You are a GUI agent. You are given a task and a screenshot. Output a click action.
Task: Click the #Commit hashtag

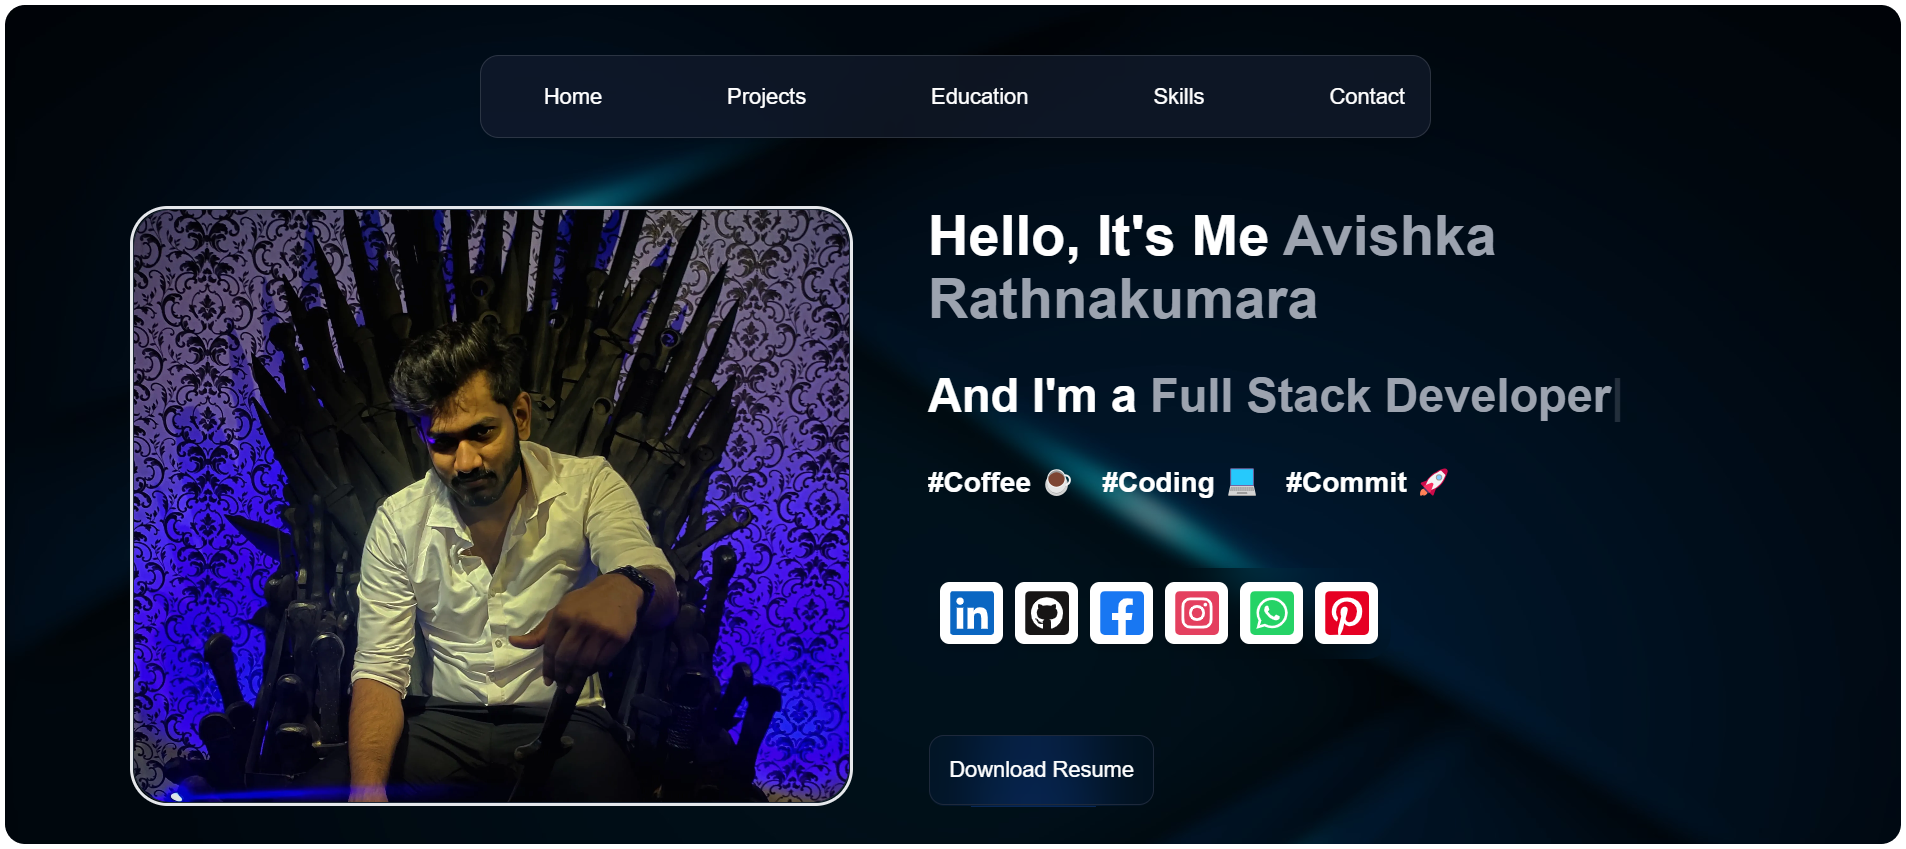tap(1345, 483)
